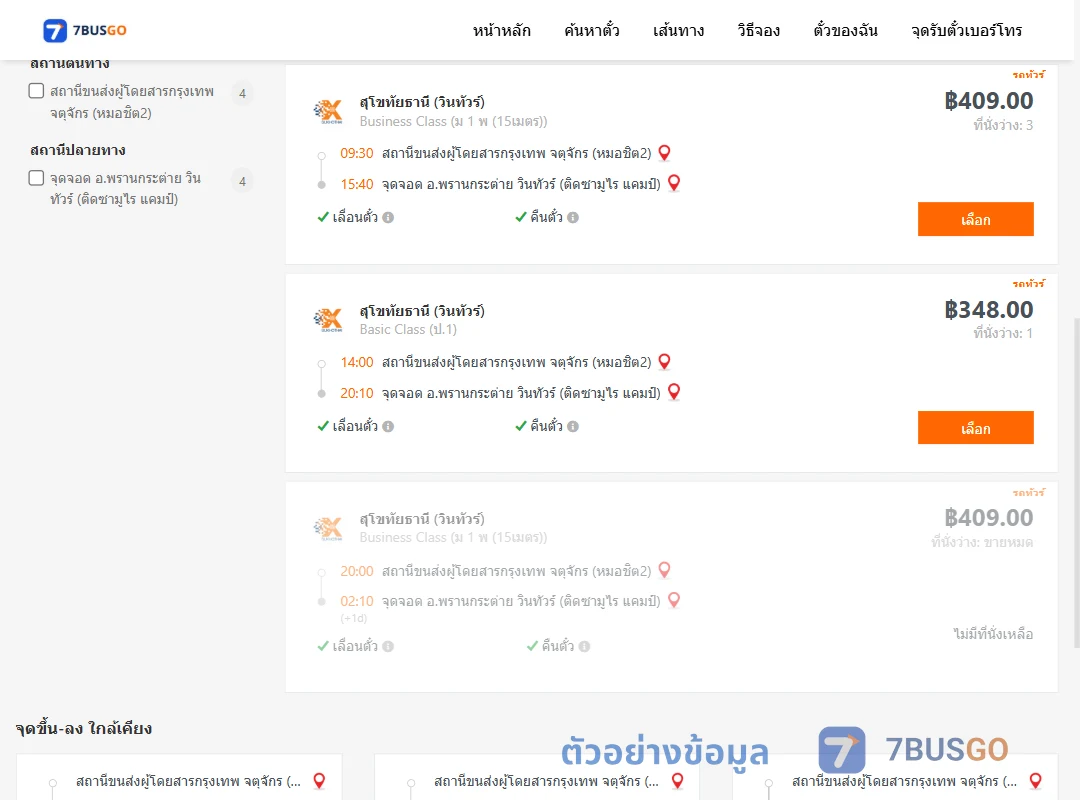
Task: Open map pin for 09:30 departure station
Action: [x=664, y=153]
